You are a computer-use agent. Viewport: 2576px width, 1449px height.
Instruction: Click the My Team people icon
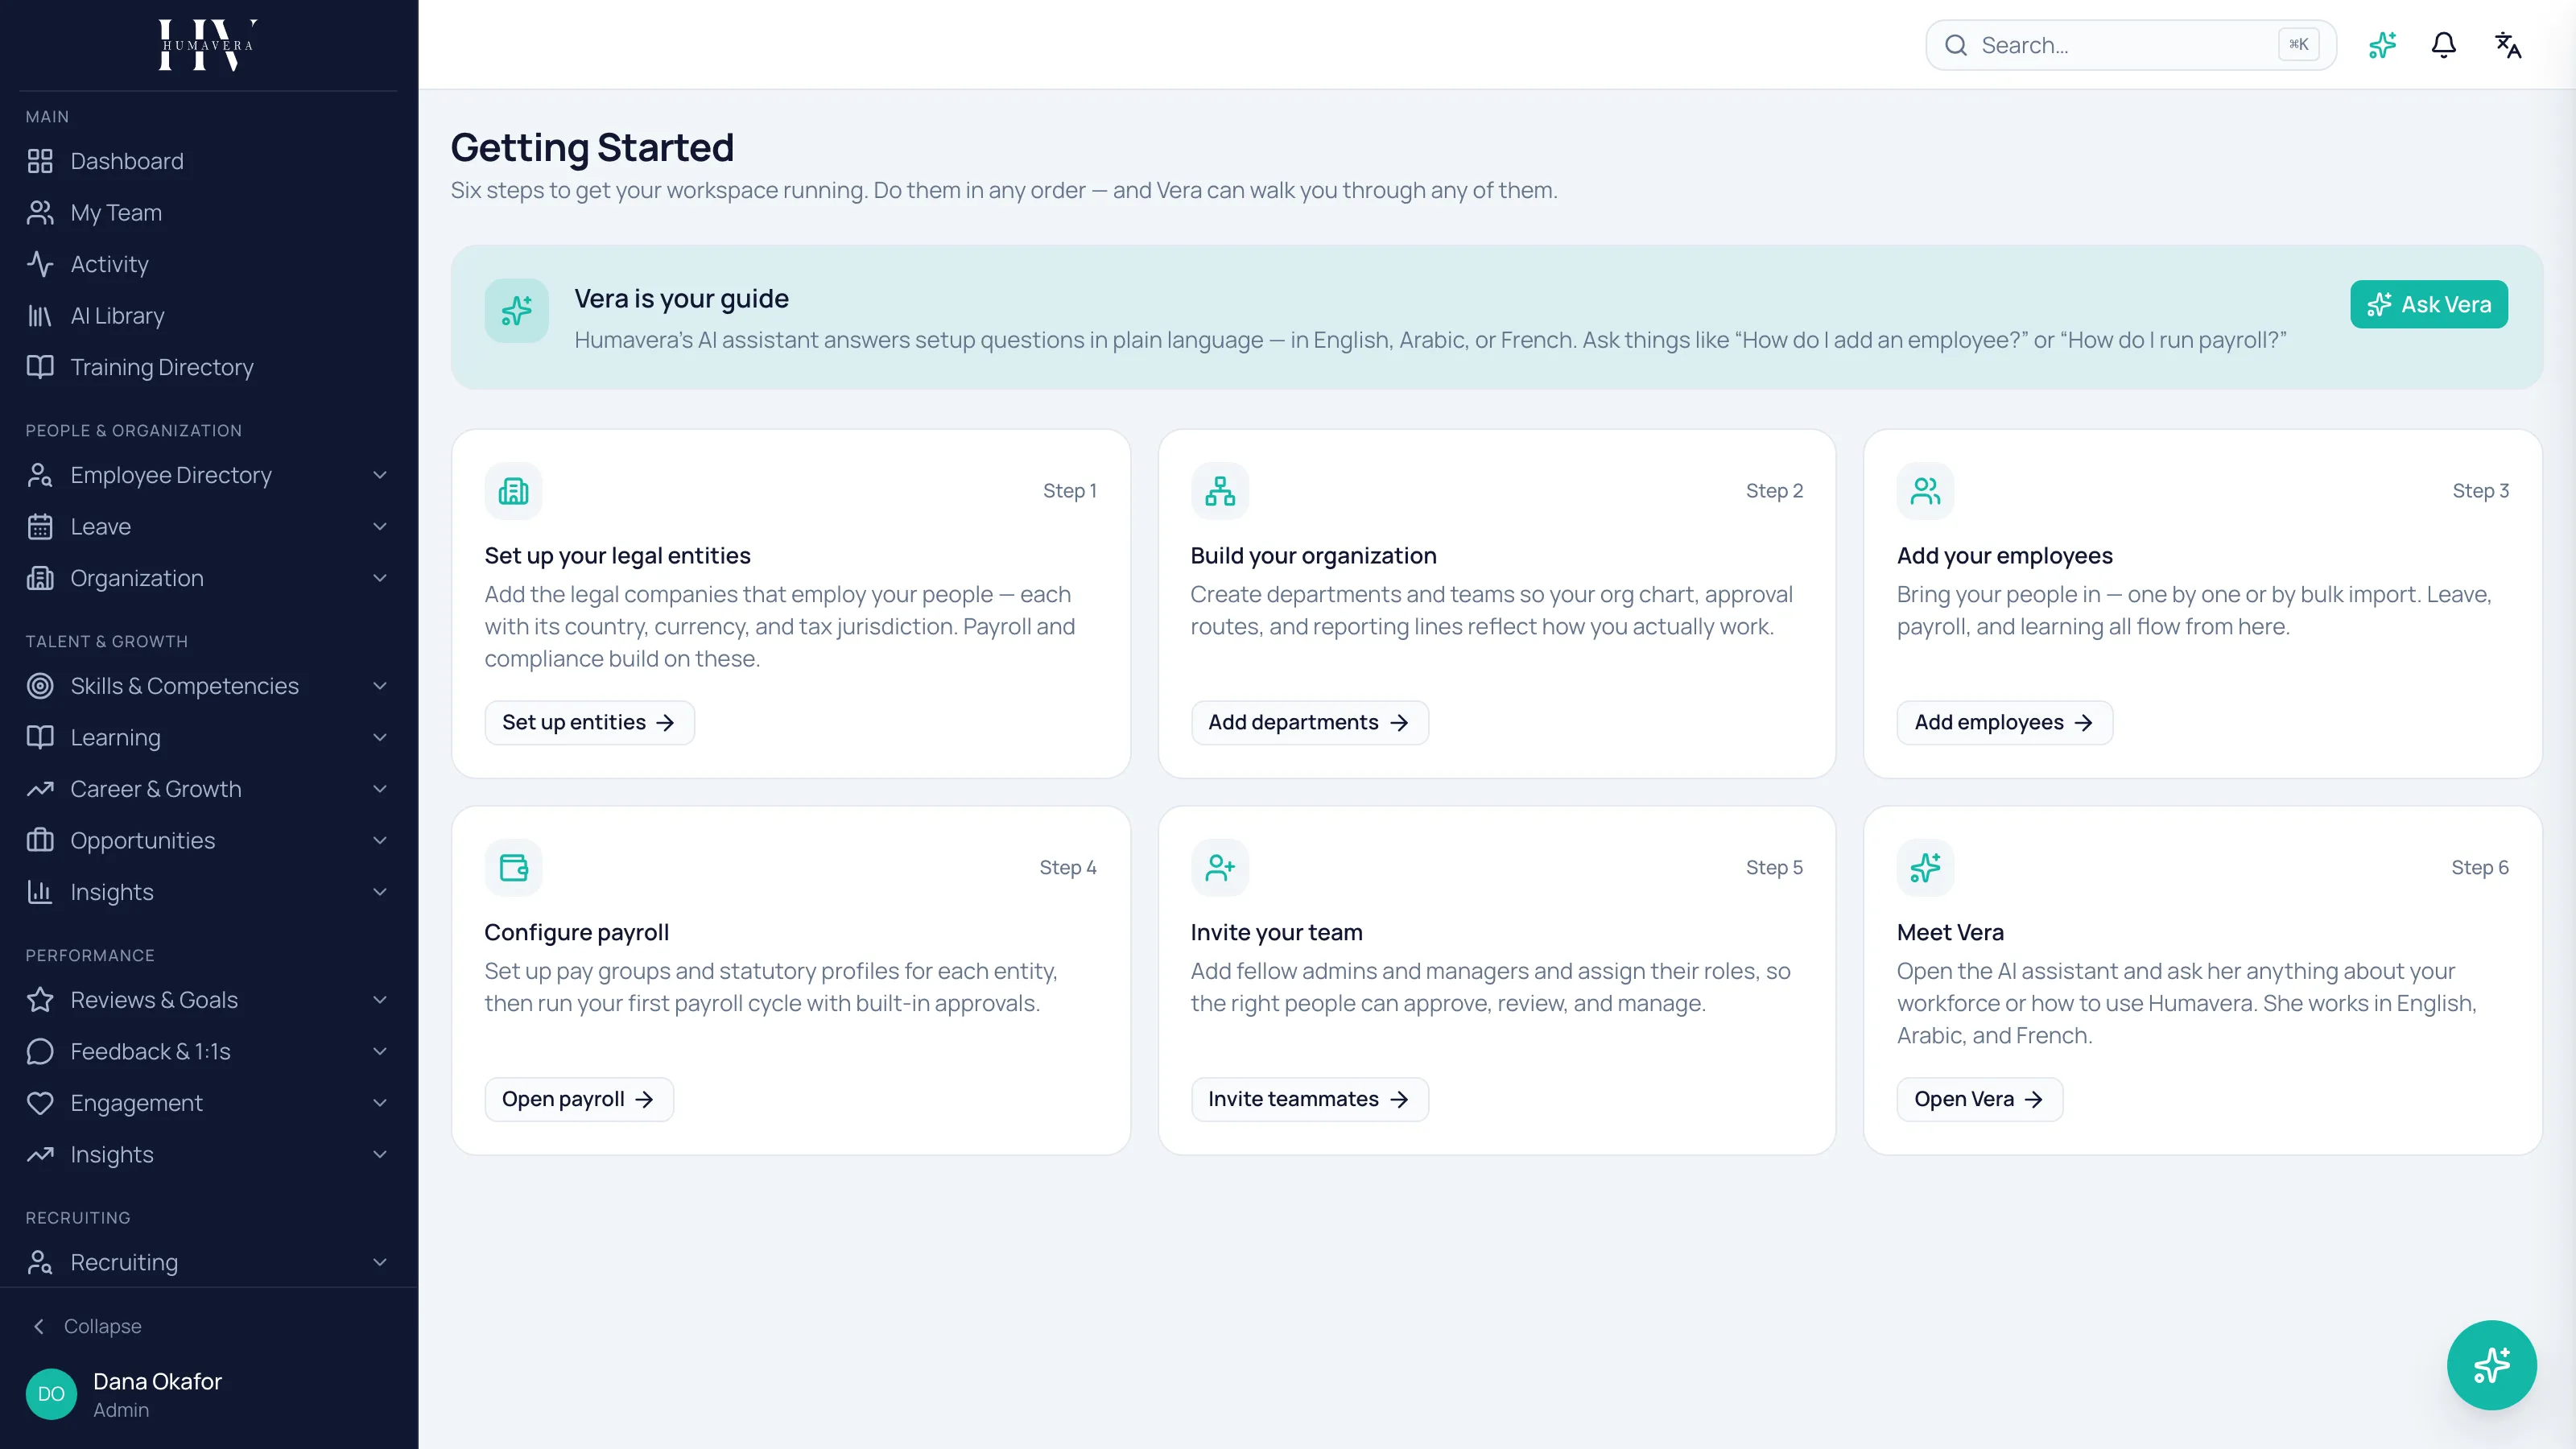coord(40,213)
